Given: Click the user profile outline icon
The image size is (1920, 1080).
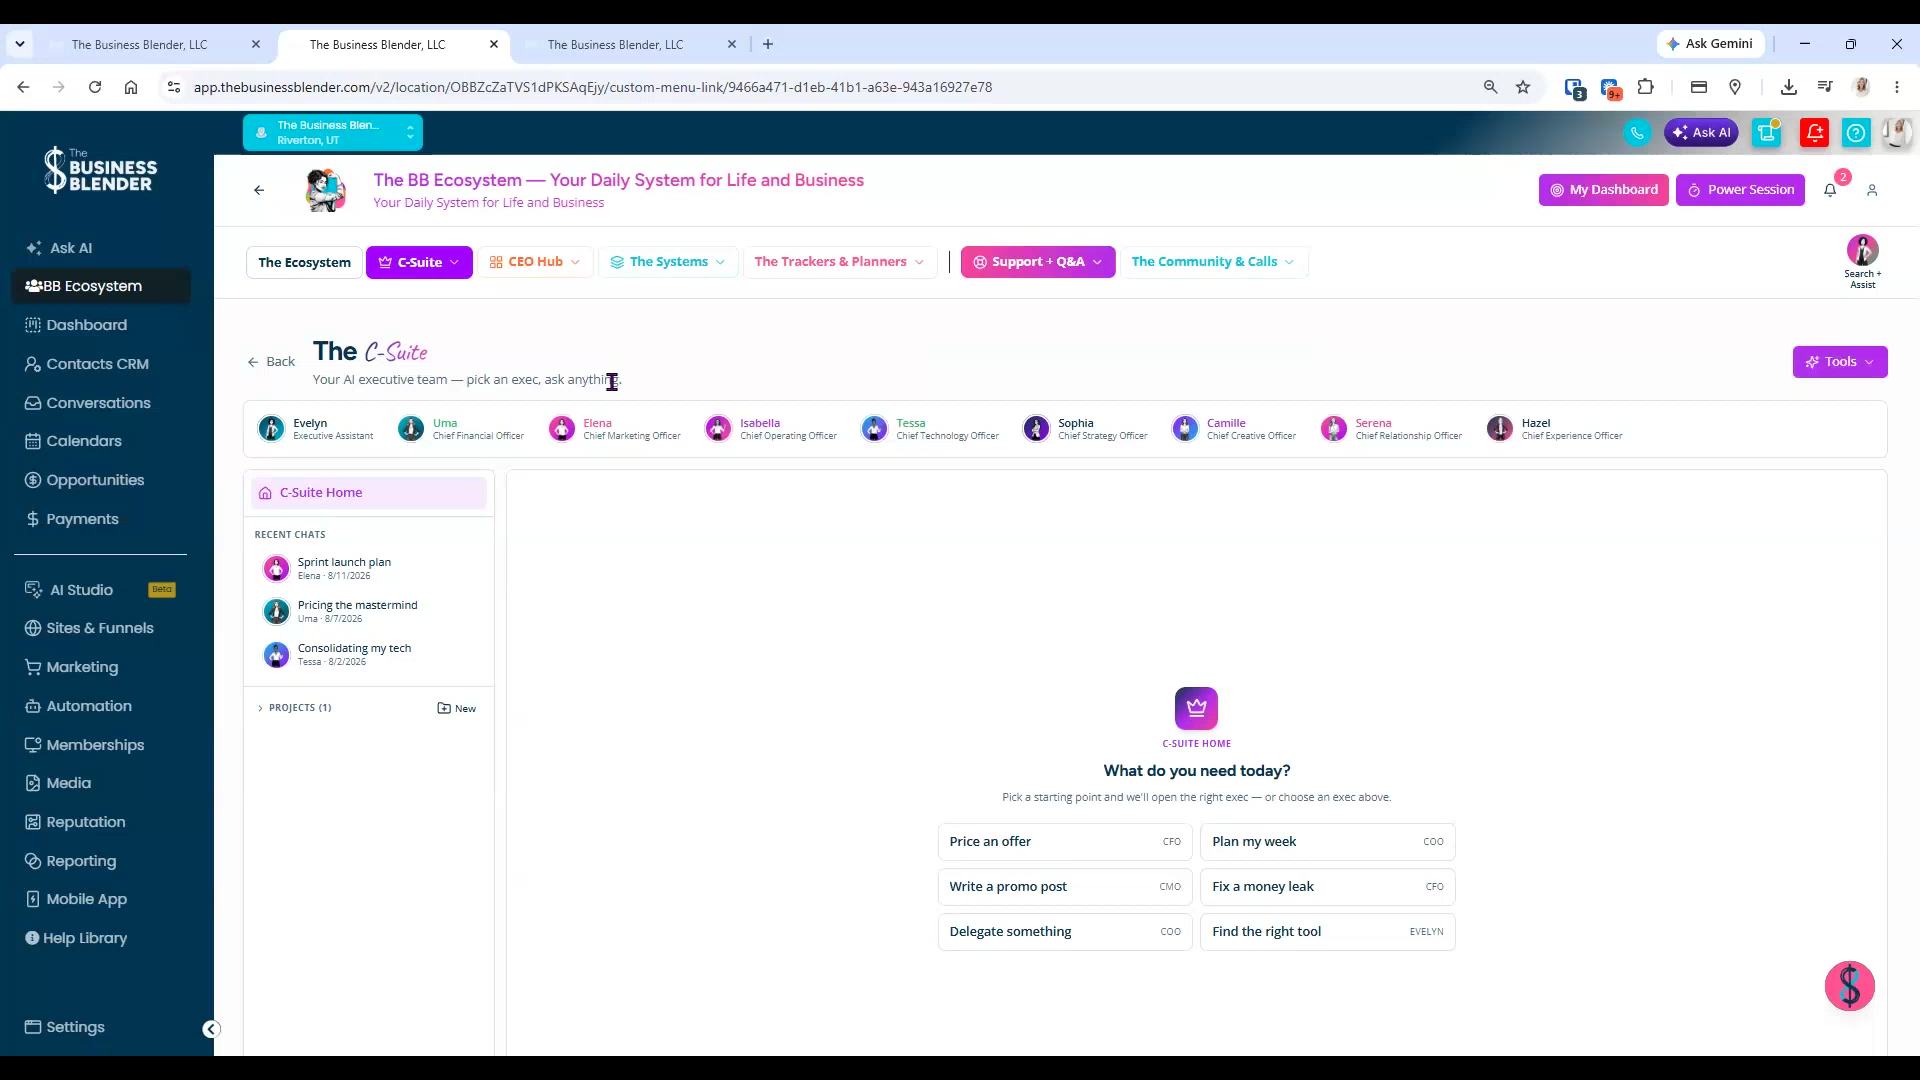Looking at the screenshot, I should point(1872,190).
